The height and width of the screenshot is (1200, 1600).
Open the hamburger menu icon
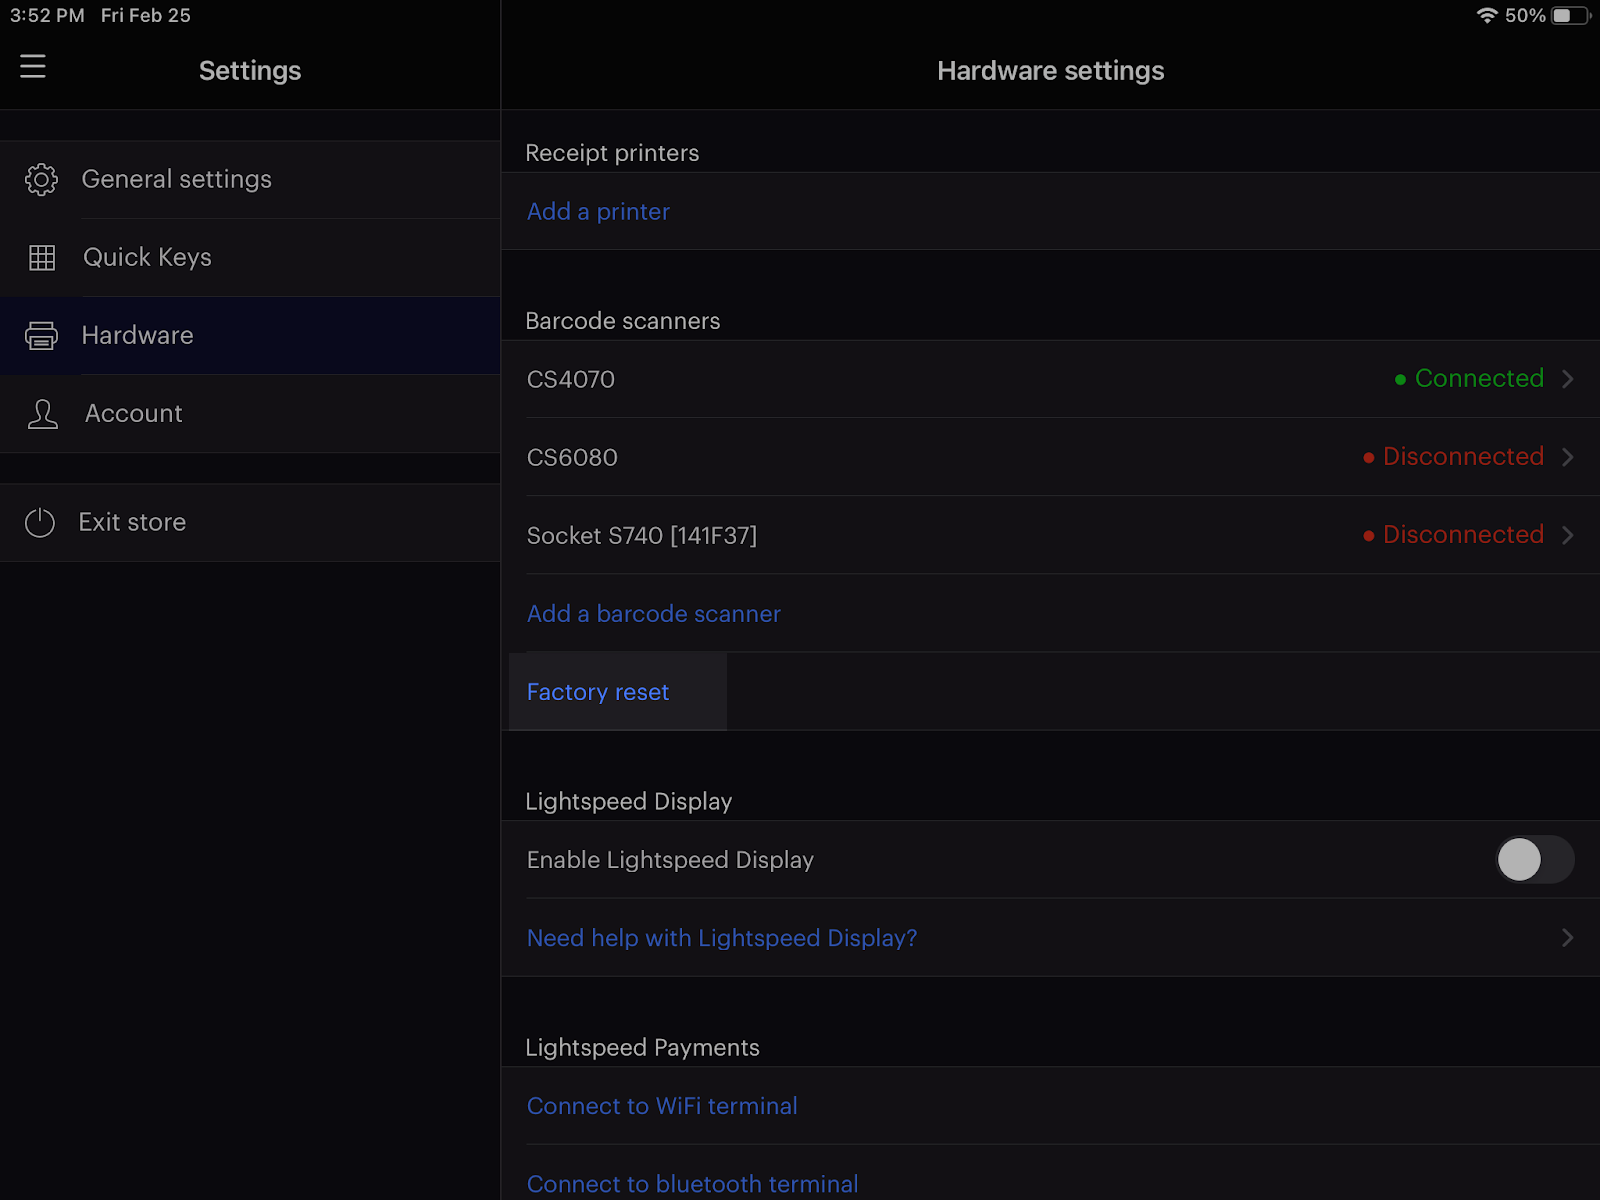point(33,67)
